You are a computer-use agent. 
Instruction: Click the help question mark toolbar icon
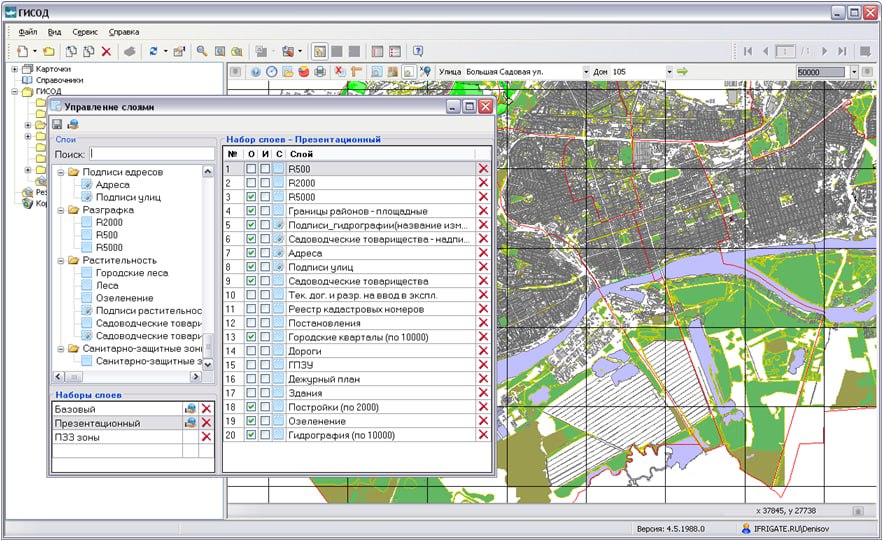click(x=418, y=51)
